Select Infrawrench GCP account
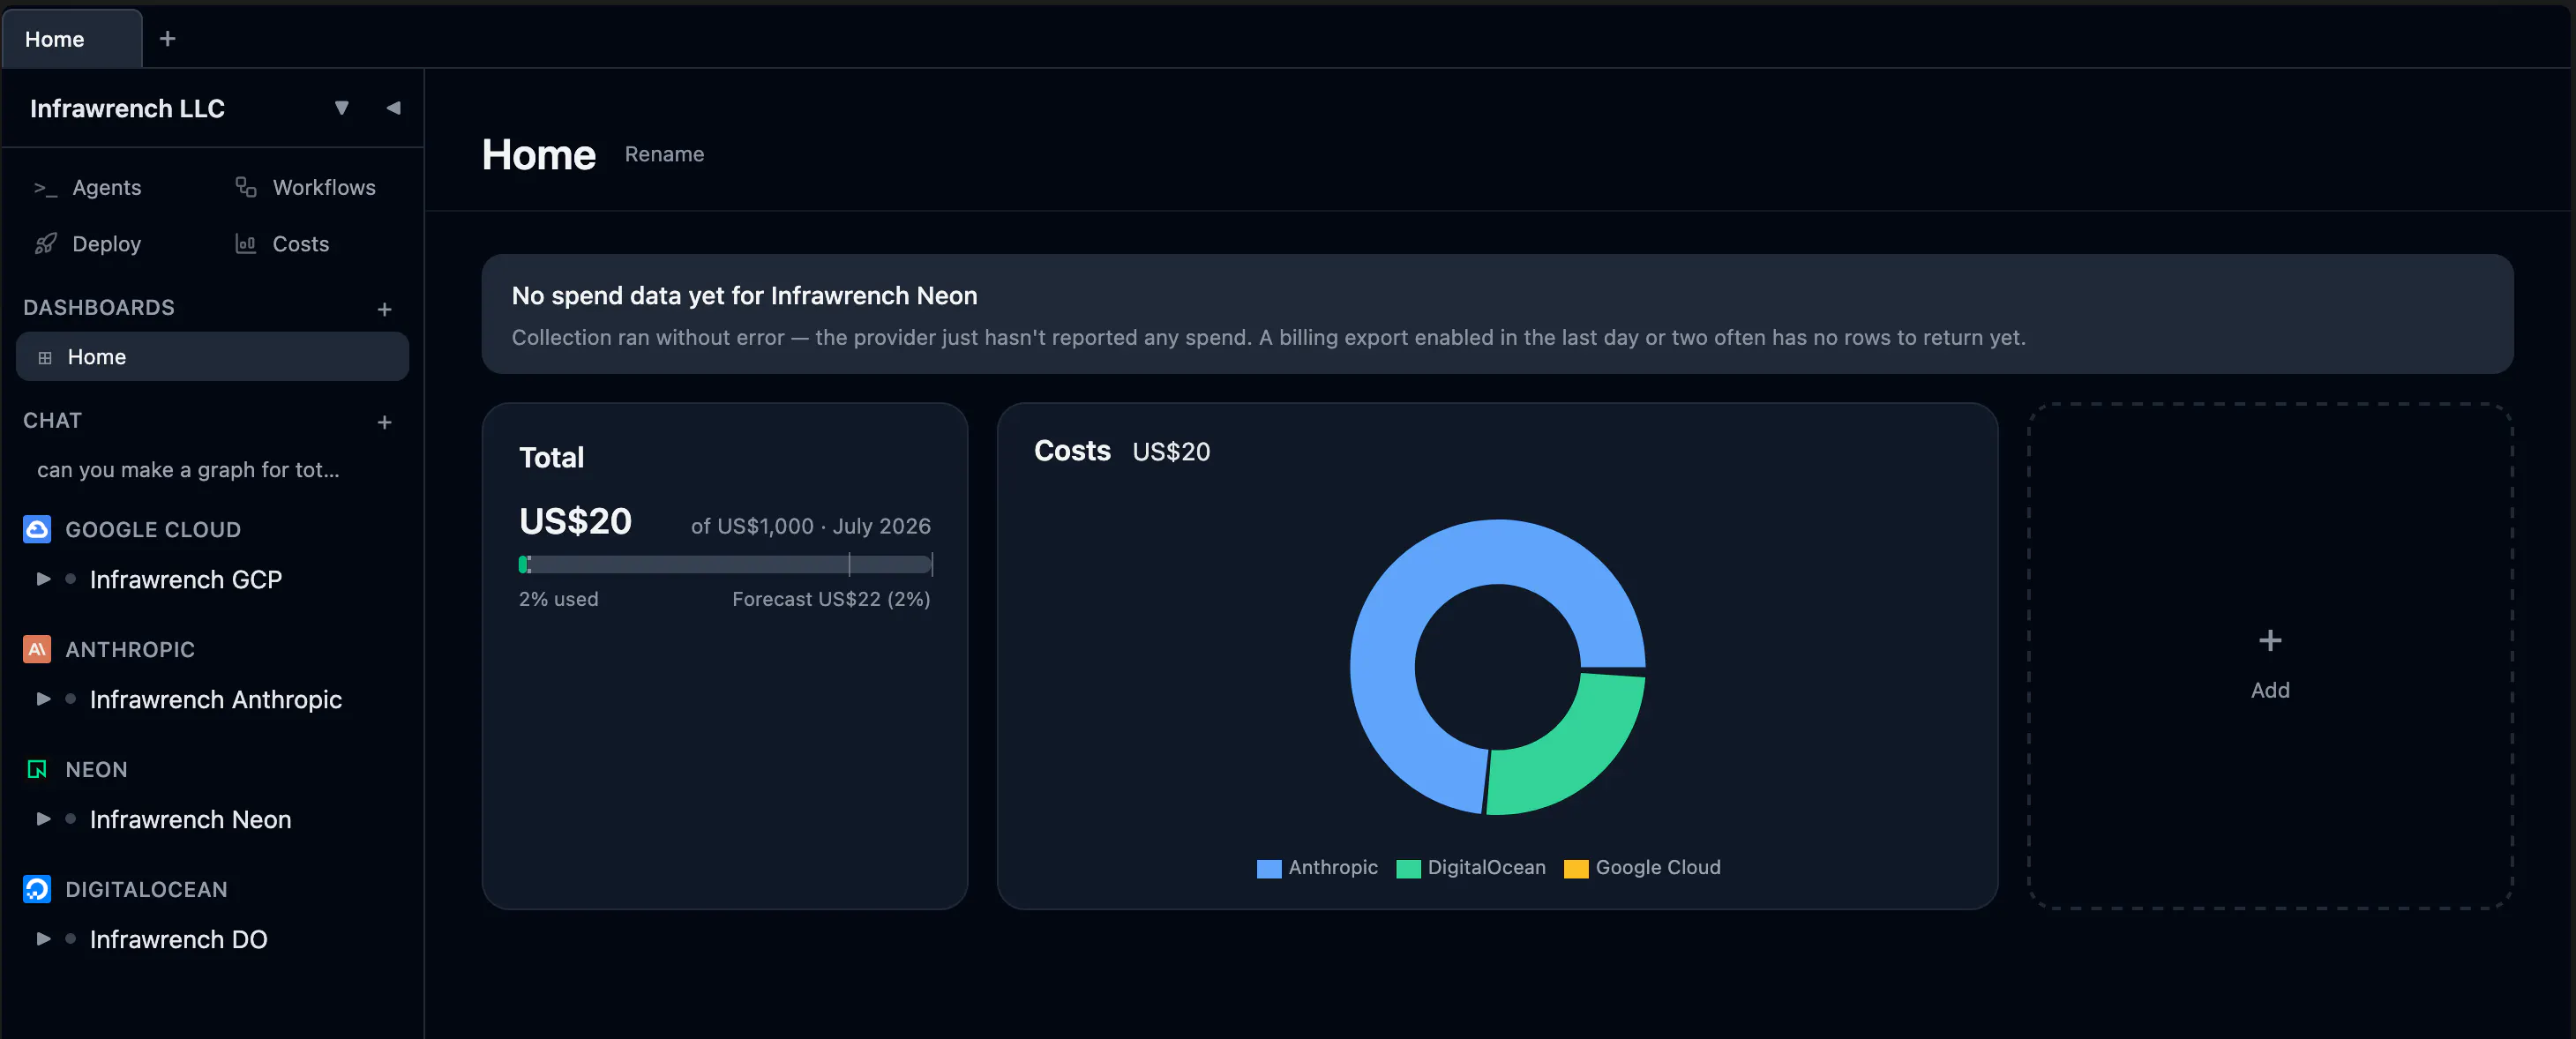The height and width of the screenshot is (1039, 2576). tap(186, 579)
